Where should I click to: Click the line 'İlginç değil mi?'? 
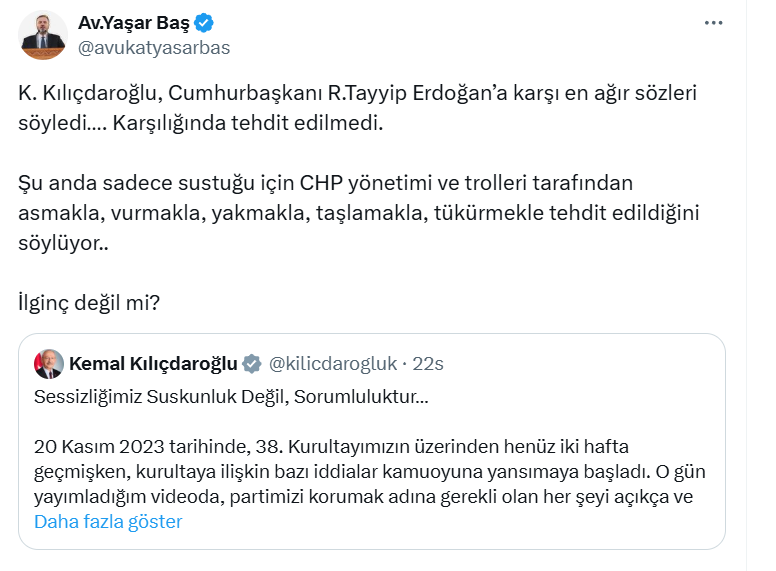88,301
